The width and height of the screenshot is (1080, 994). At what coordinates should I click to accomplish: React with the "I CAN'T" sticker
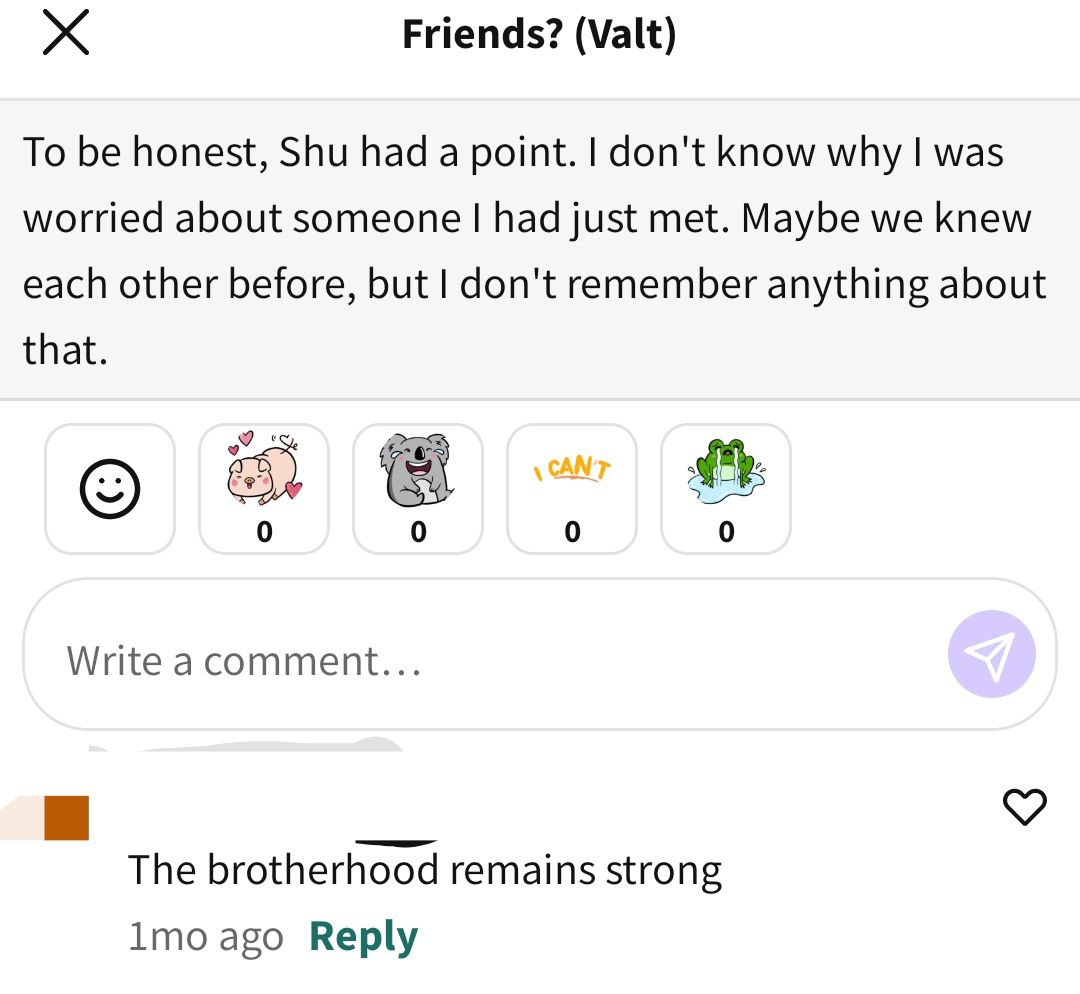pyautogui.click(x=572, y=488)
